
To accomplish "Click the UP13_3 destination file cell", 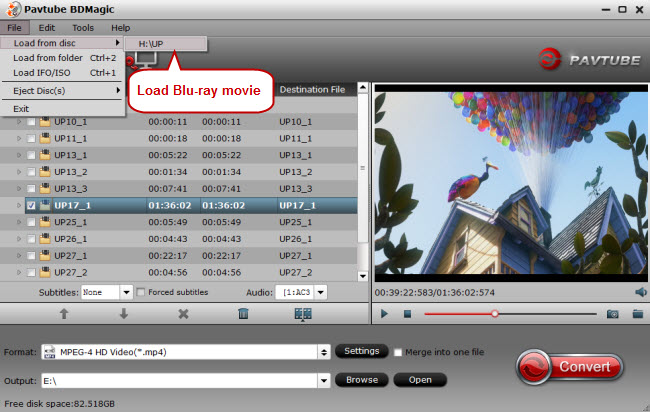I will [x=296, y=189].
